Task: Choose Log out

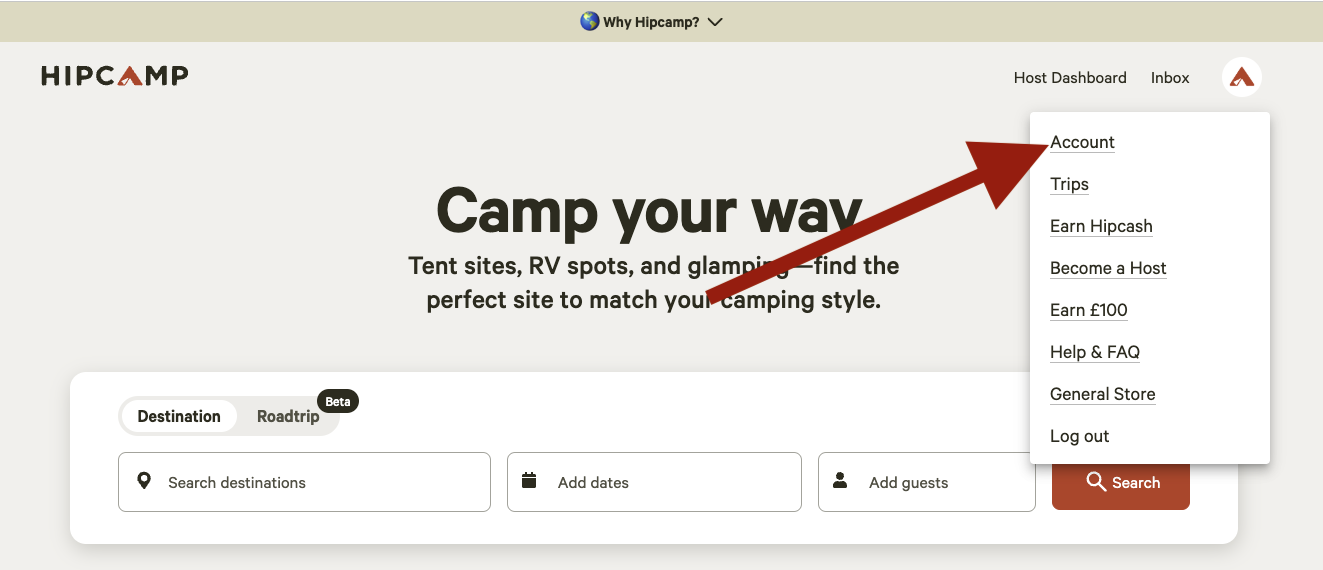Action: click(x=1079, y=436)
